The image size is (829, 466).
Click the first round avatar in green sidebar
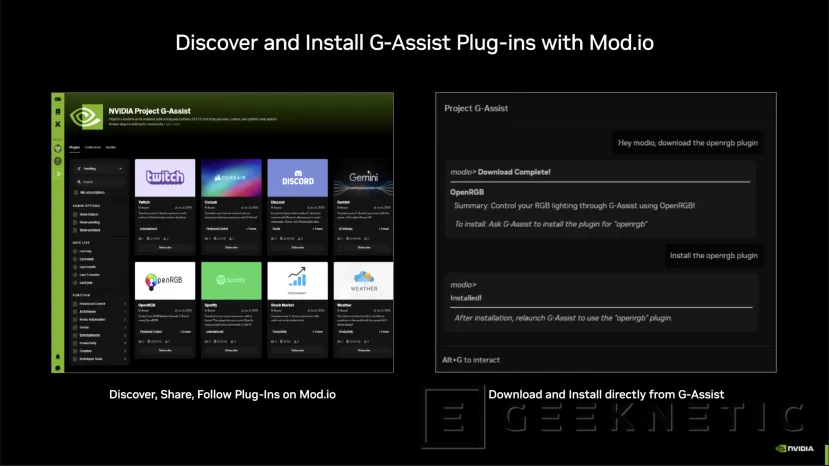coord(58,149)
